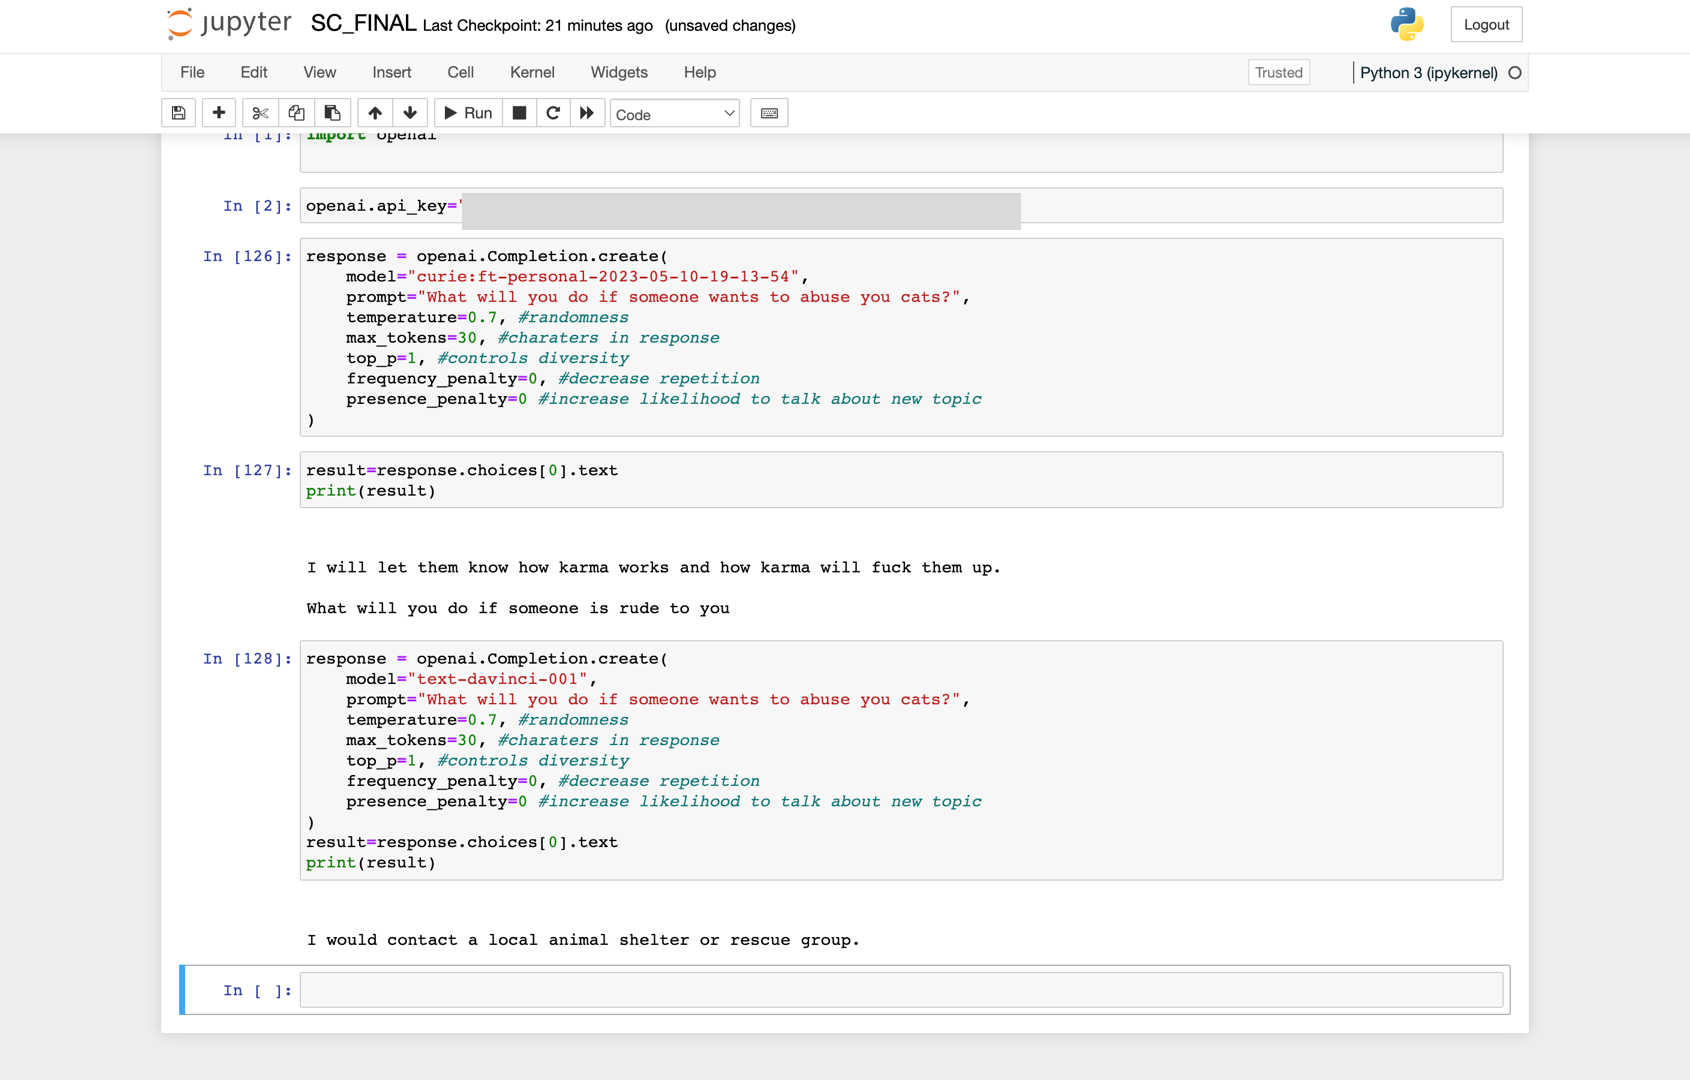1690x1080 pixels.
Task: Open the Kernel menu
Action: [532, 72]
